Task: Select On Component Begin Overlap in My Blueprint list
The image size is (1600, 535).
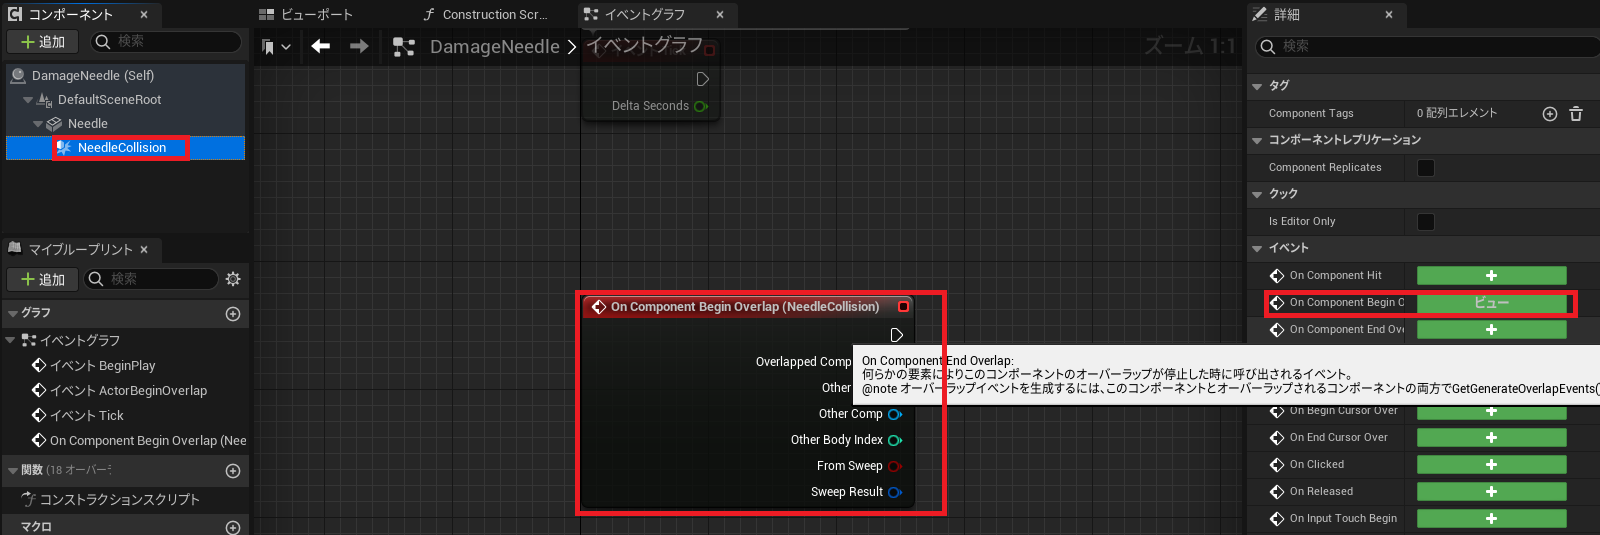Action: [x=139, y=440]
